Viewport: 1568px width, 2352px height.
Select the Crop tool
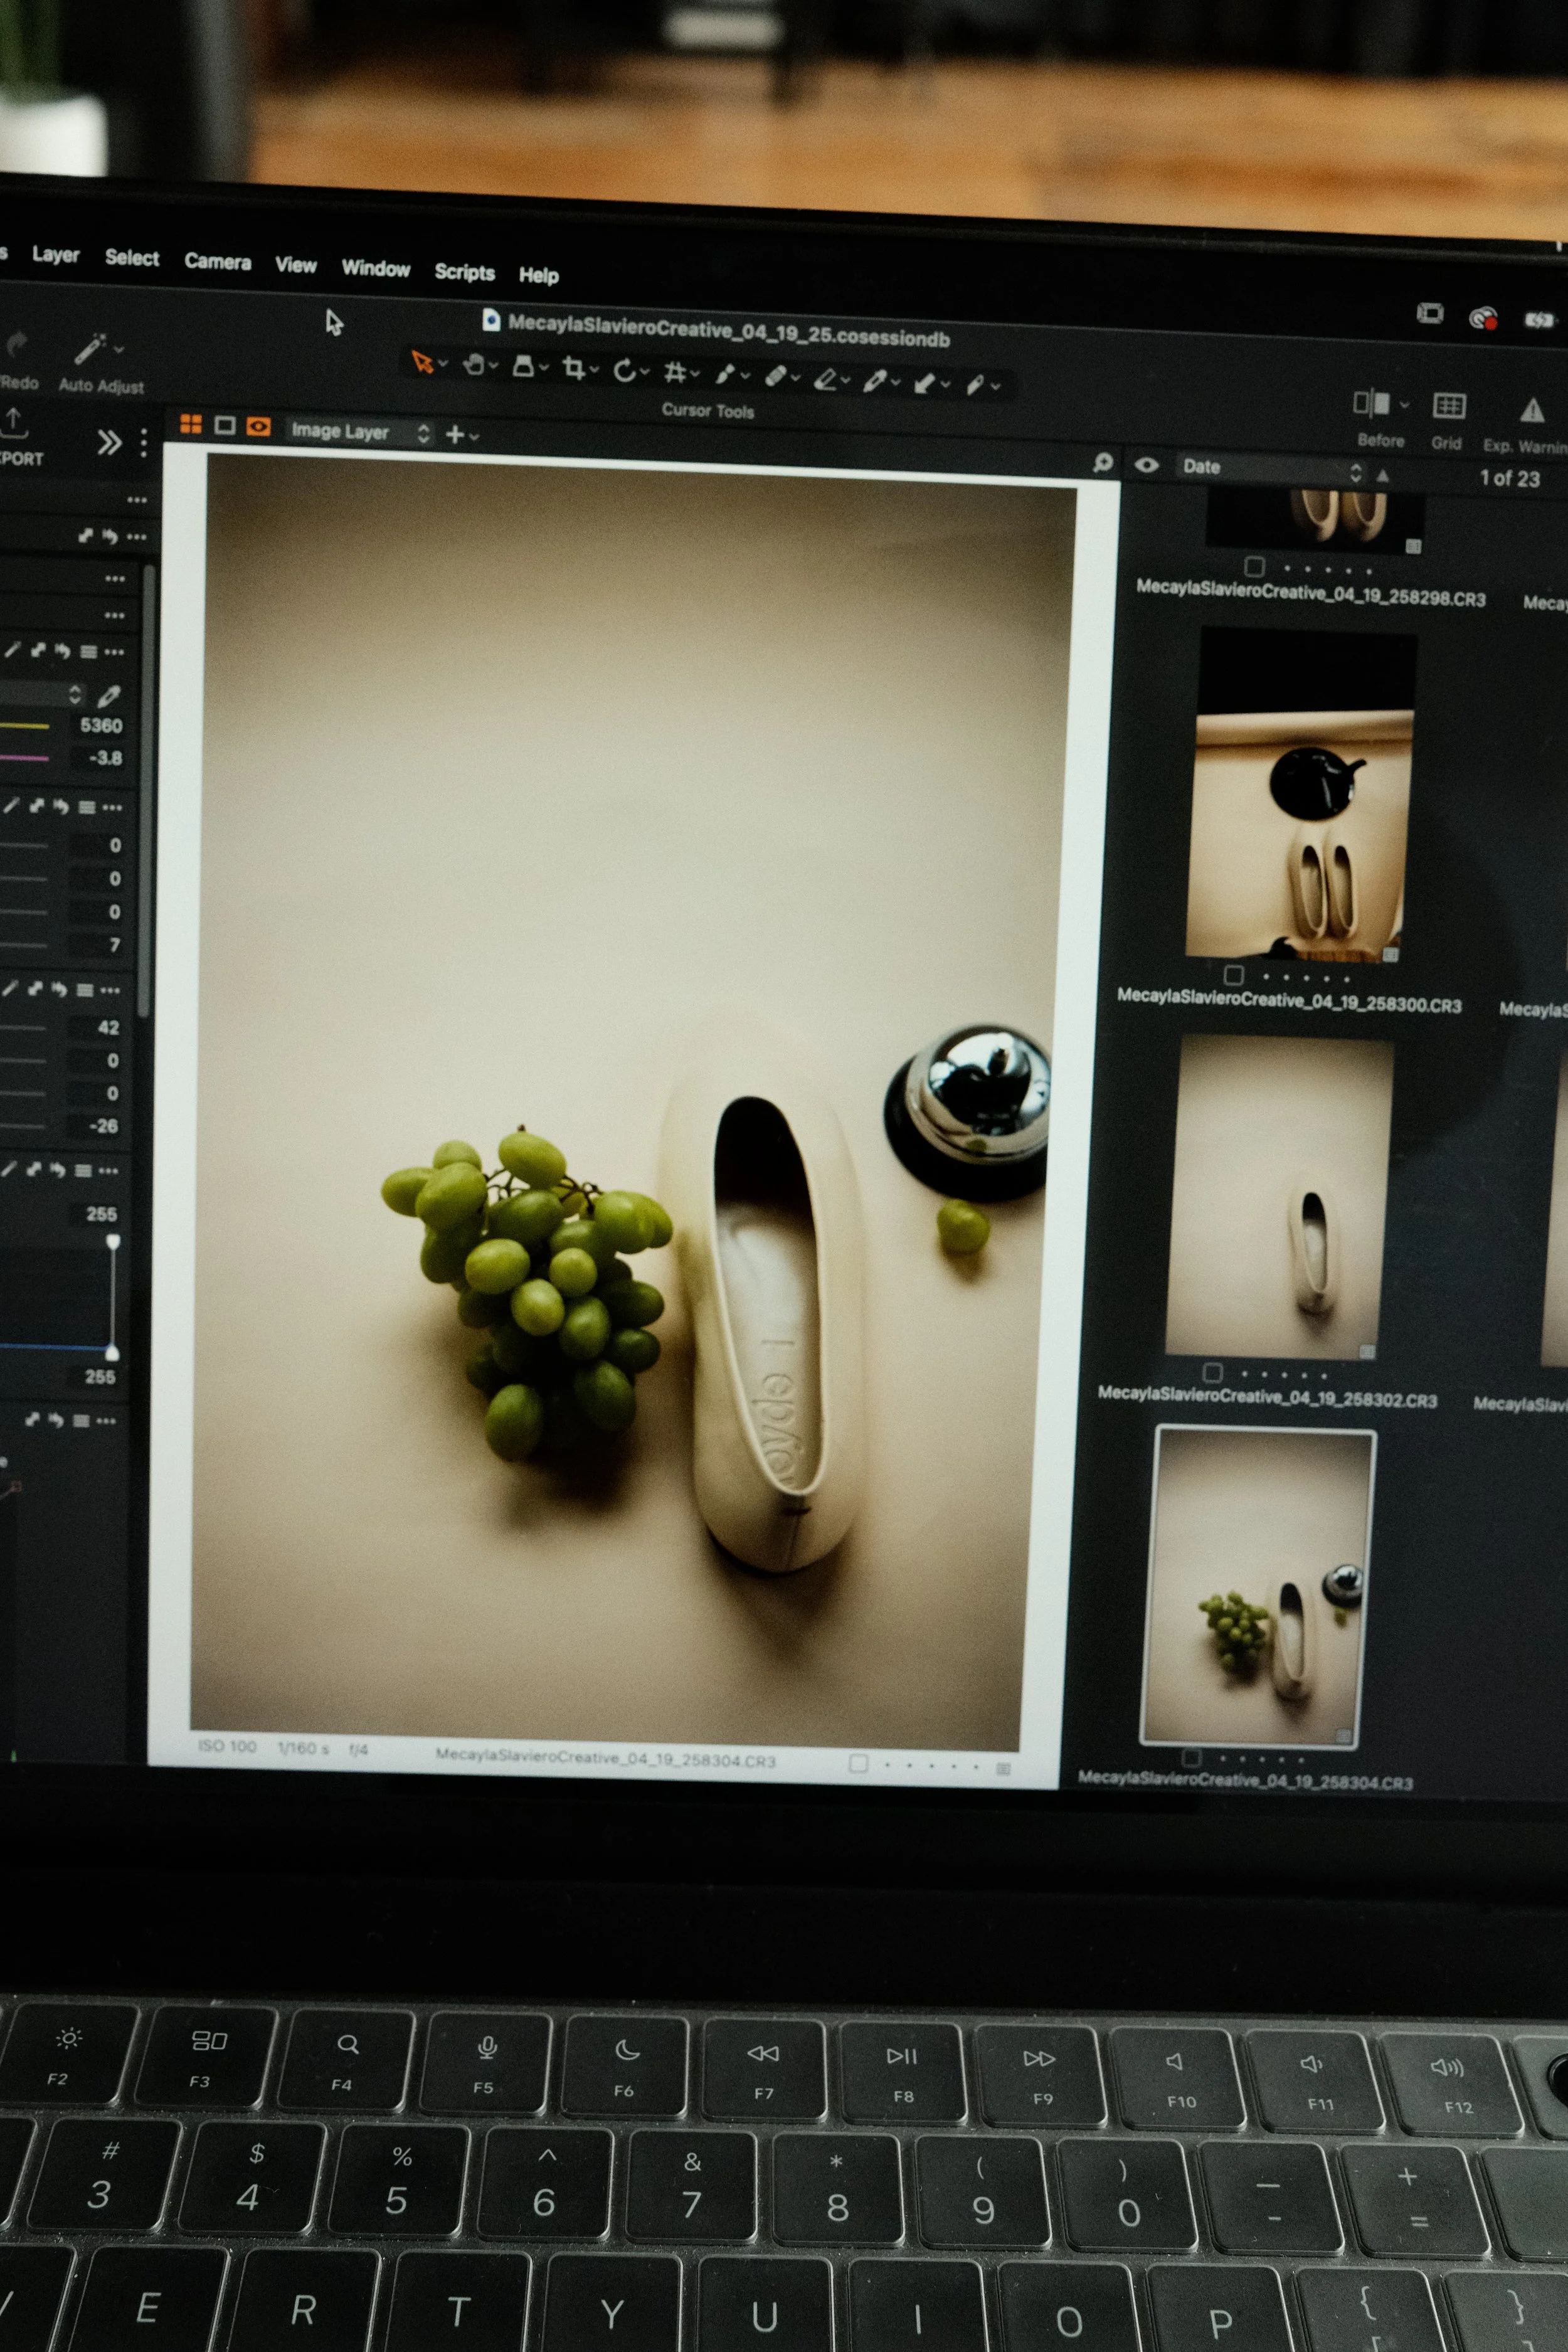coord(573,369)
